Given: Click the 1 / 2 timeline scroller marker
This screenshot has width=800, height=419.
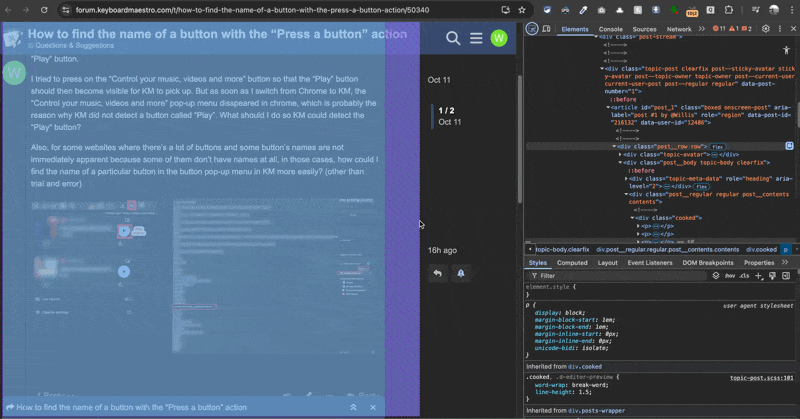Looking at the screenshot, I should pos(446,110).
